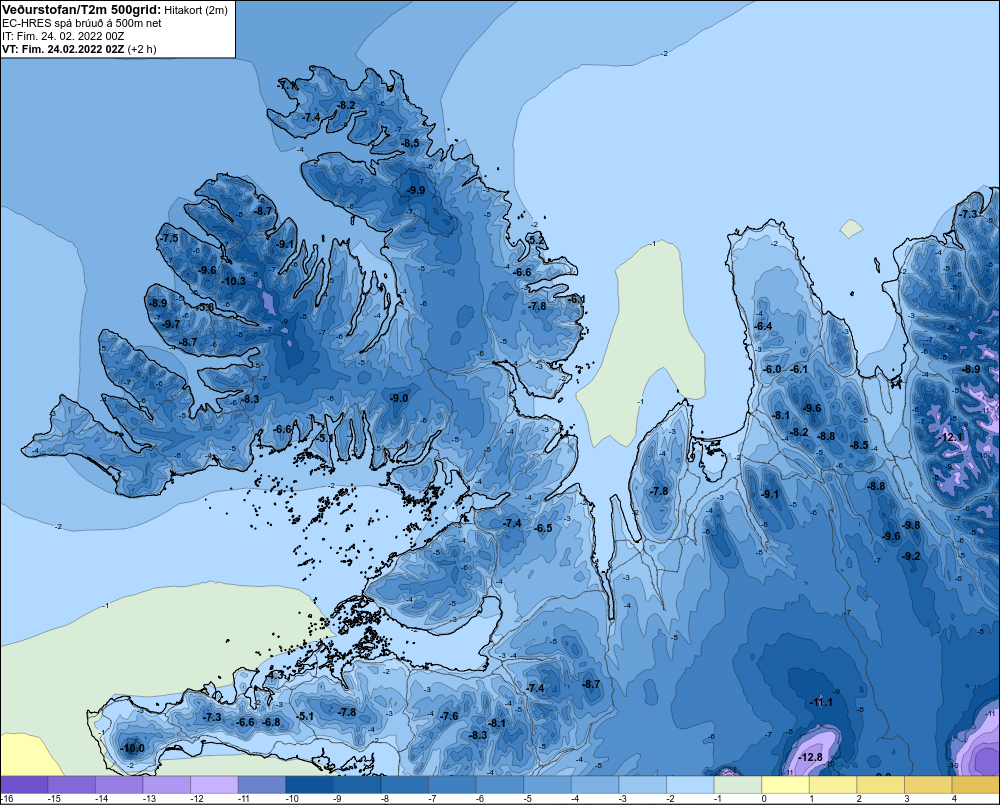
Task: Click the -9.9 temperature label
Action: pyautogui.click(x=416, y=190)
